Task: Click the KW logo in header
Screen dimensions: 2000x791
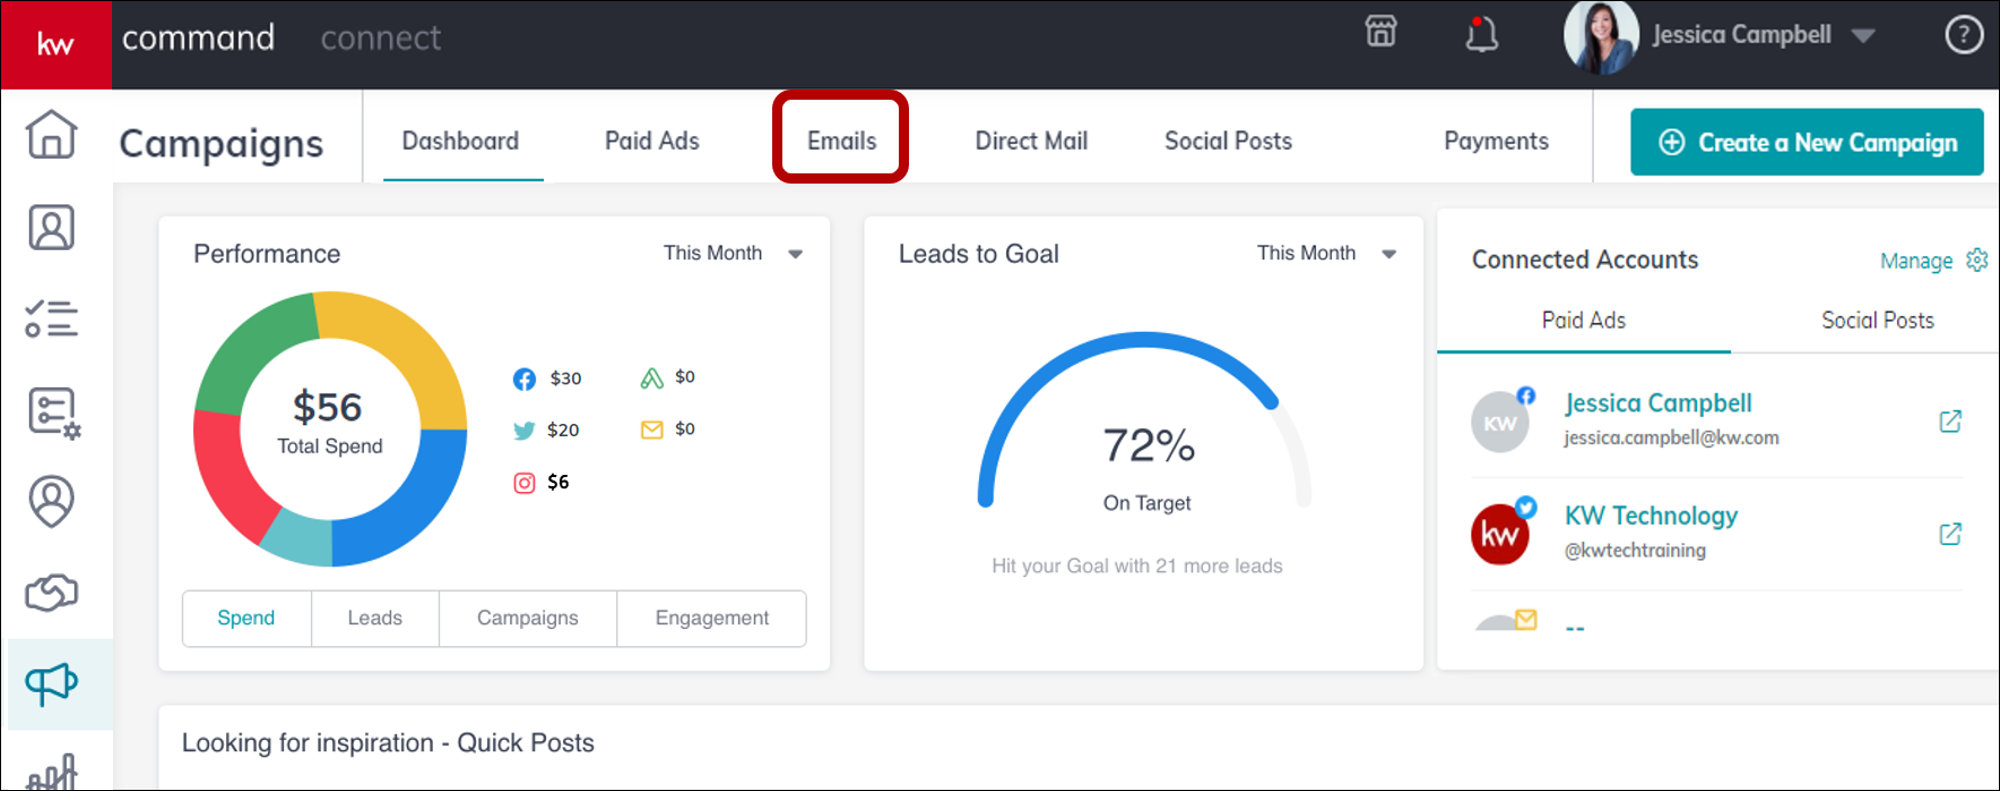Action: coord(56,45)
